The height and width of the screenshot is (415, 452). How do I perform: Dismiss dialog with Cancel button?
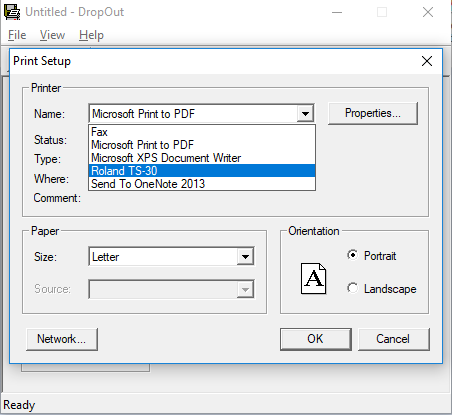(394, 339)
